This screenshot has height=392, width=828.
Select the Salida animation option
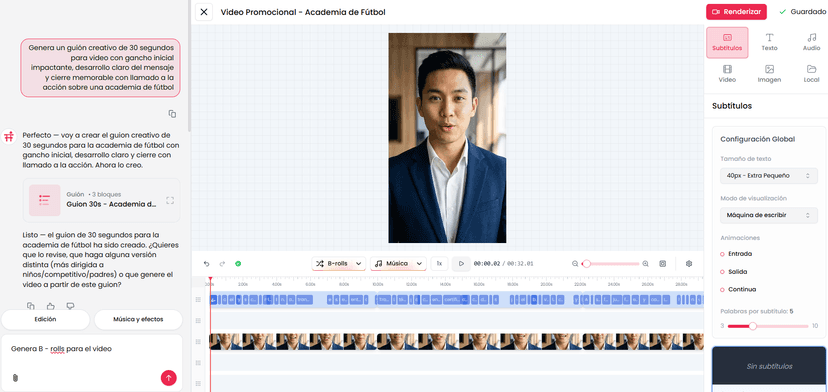pos(733,272)
